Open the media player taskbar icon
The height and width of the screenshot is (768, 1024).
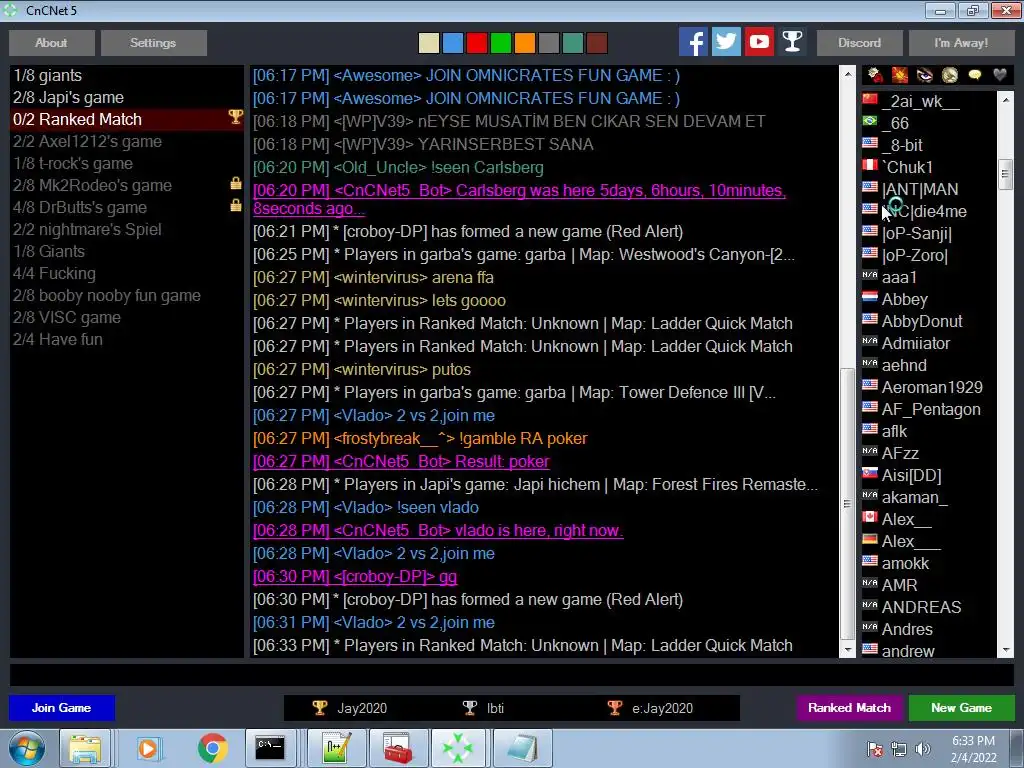click(148, 748)
